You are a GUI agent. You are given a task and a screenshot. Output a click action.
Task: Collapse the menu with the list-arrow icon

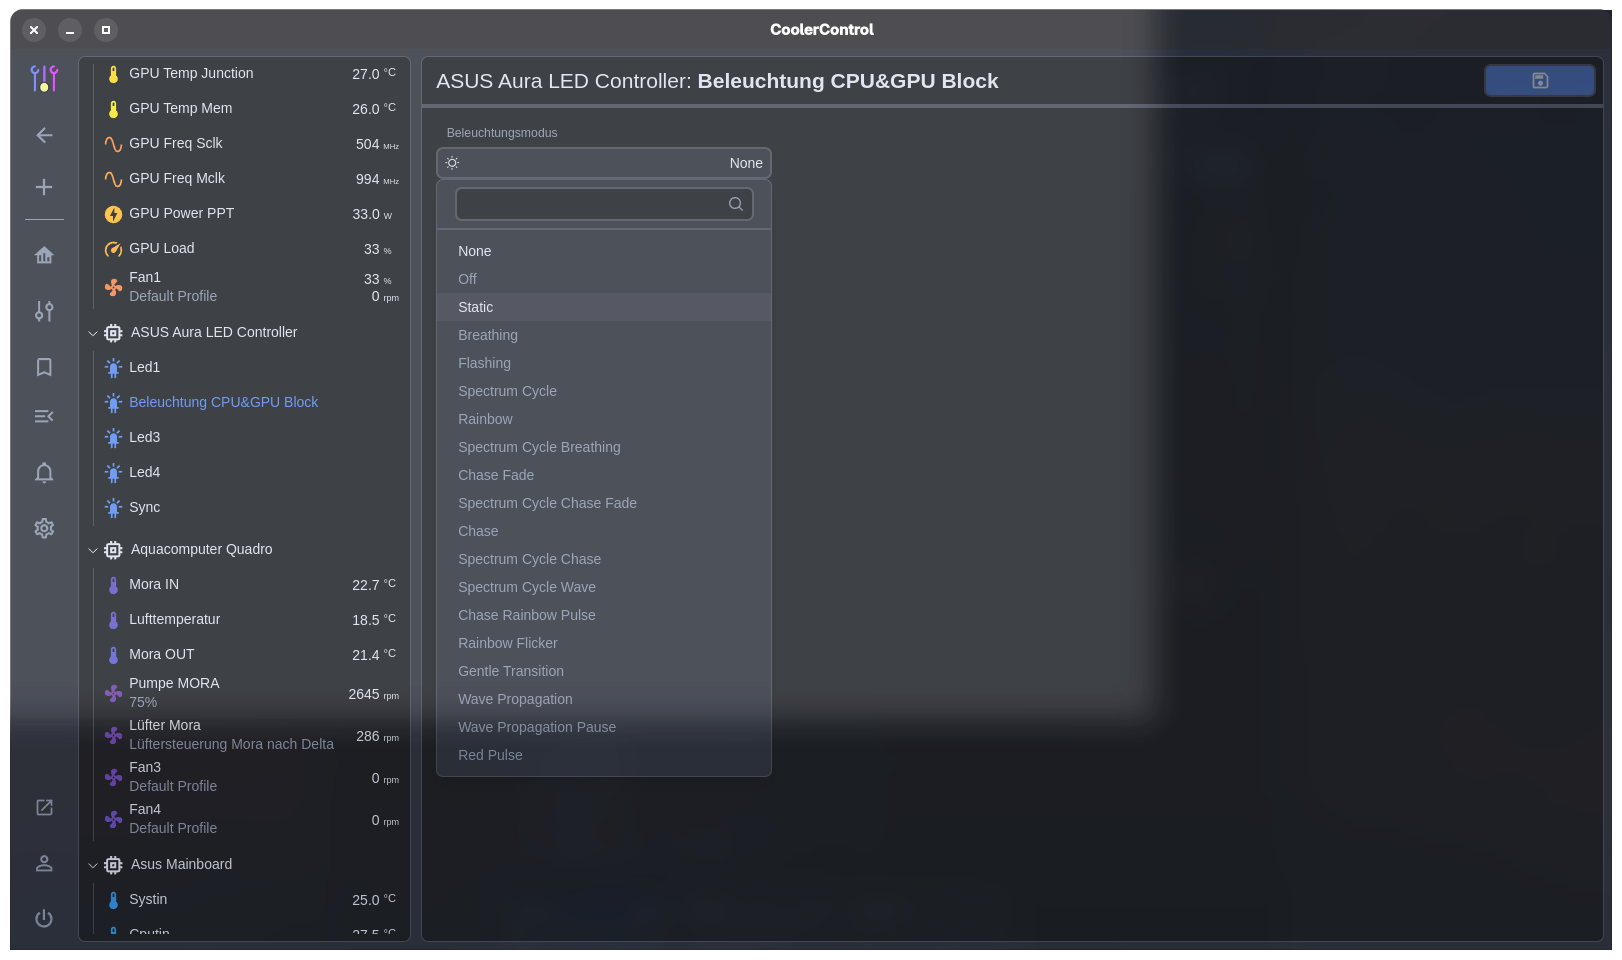click(44, 416)
